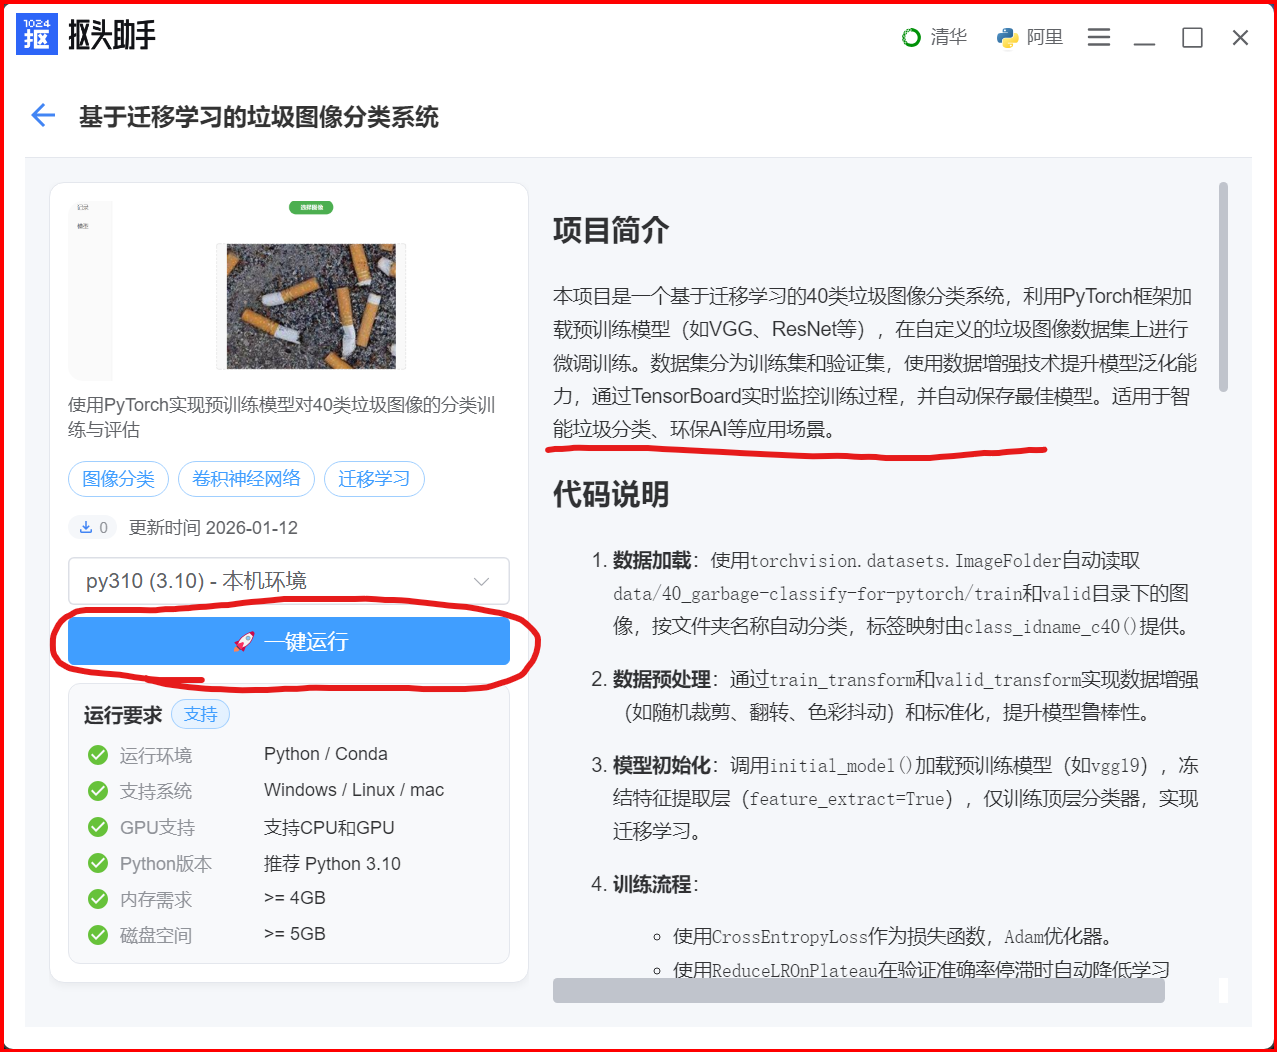
Task: Click the blue back arrow
Action: pyautogui.click(x=43, y=116)
